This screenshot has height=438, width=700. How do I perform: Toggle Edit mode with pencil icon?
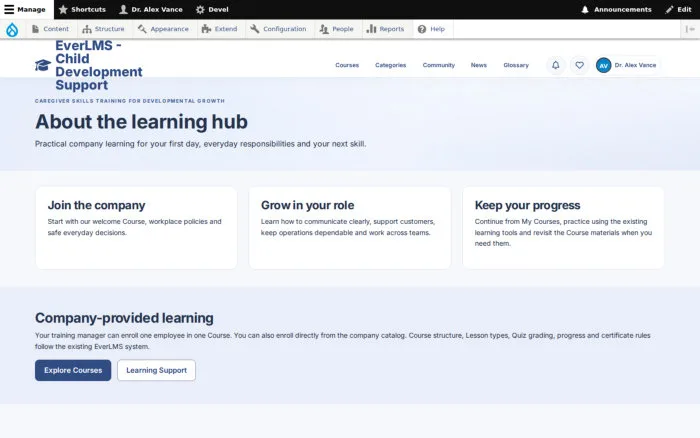pos(678,9)
